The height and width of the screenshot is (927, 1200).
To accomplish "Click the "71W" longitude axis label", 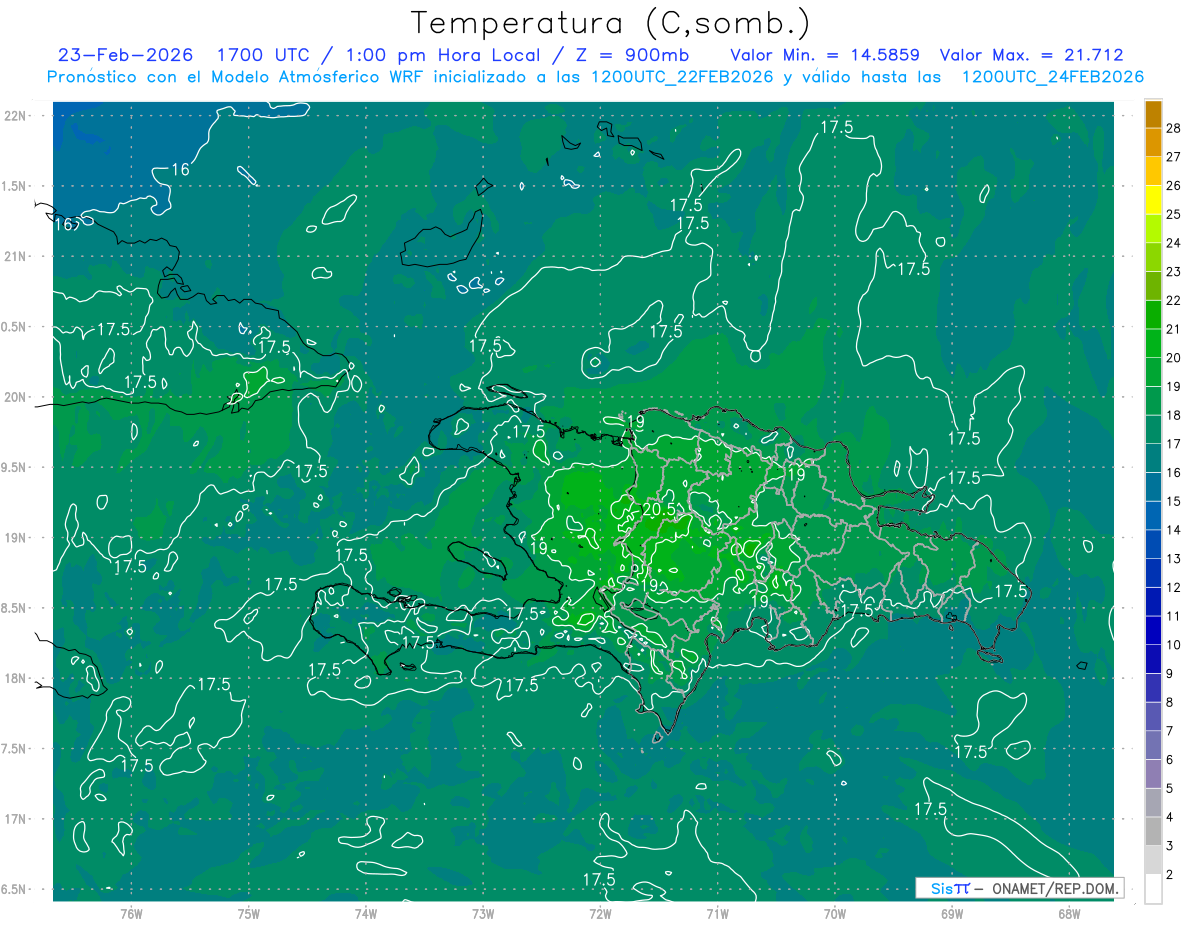I will (716, 913).
